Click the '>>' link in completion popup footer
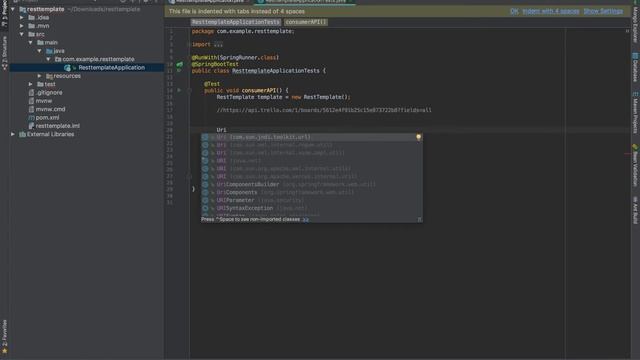Viewport: 640px width, 360px height. pyautogui.click(x=305, y=220)
